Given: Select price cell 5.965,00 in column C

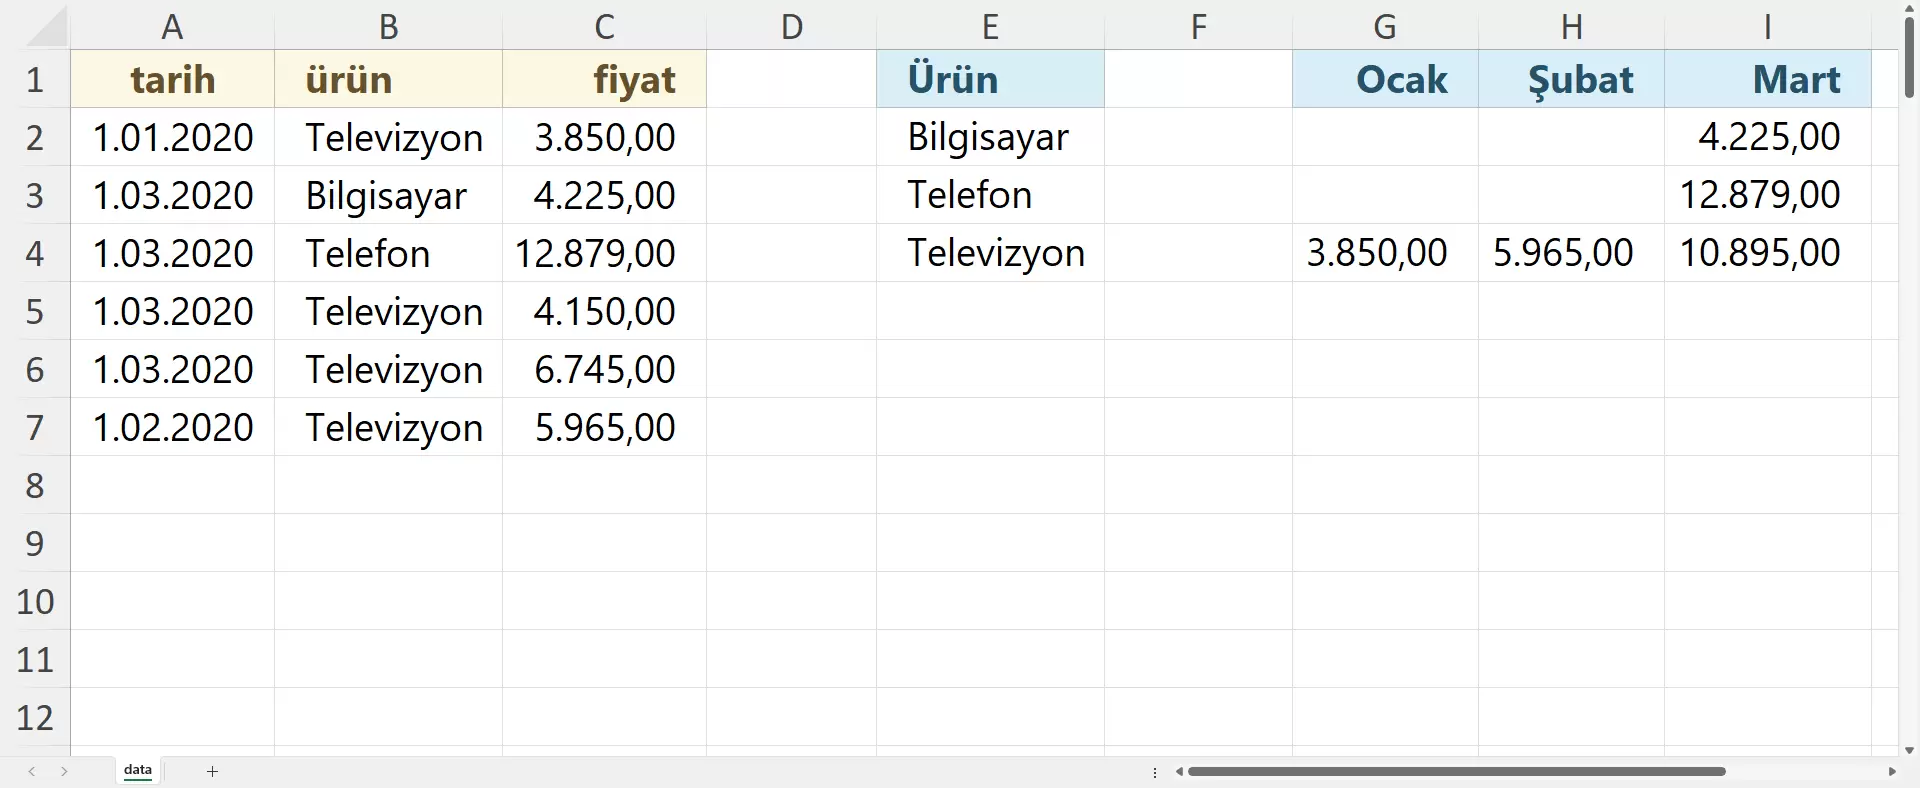Looking at the screenshot, I should (604, 427).
